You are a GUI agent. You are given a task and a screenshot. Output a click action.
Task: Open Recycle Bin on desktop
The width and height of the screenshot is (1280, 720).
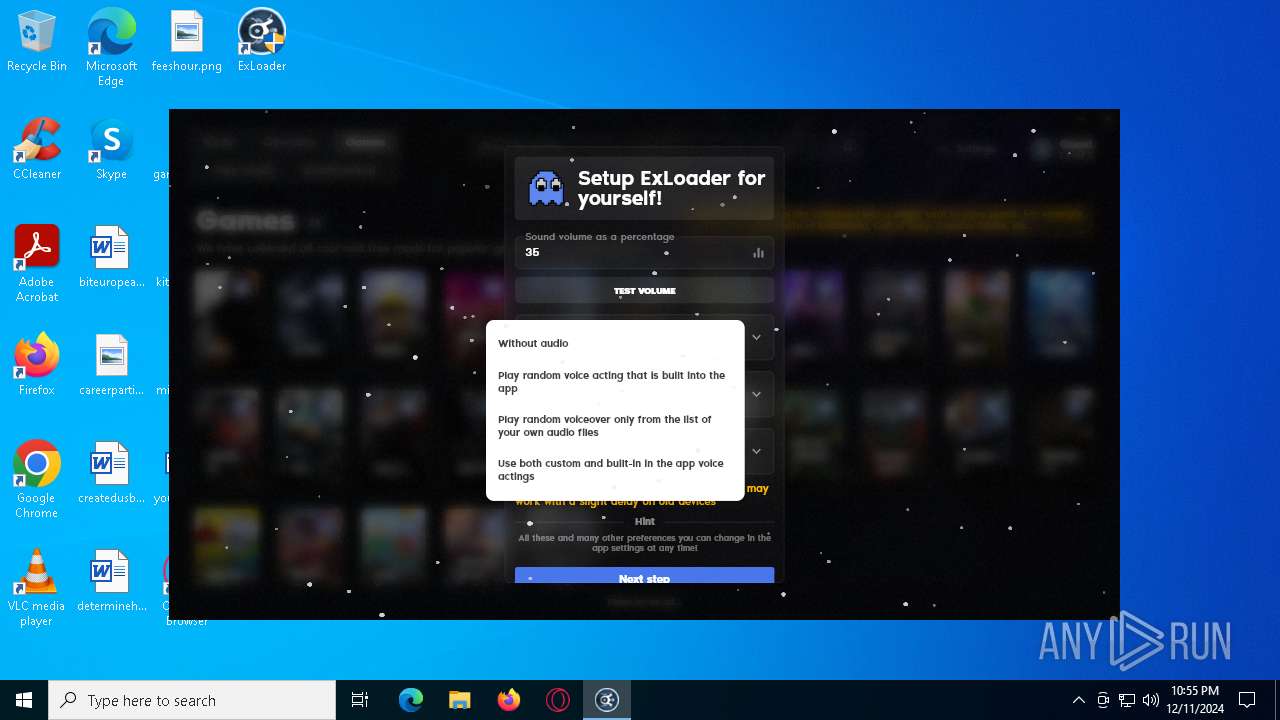(37, 42)
